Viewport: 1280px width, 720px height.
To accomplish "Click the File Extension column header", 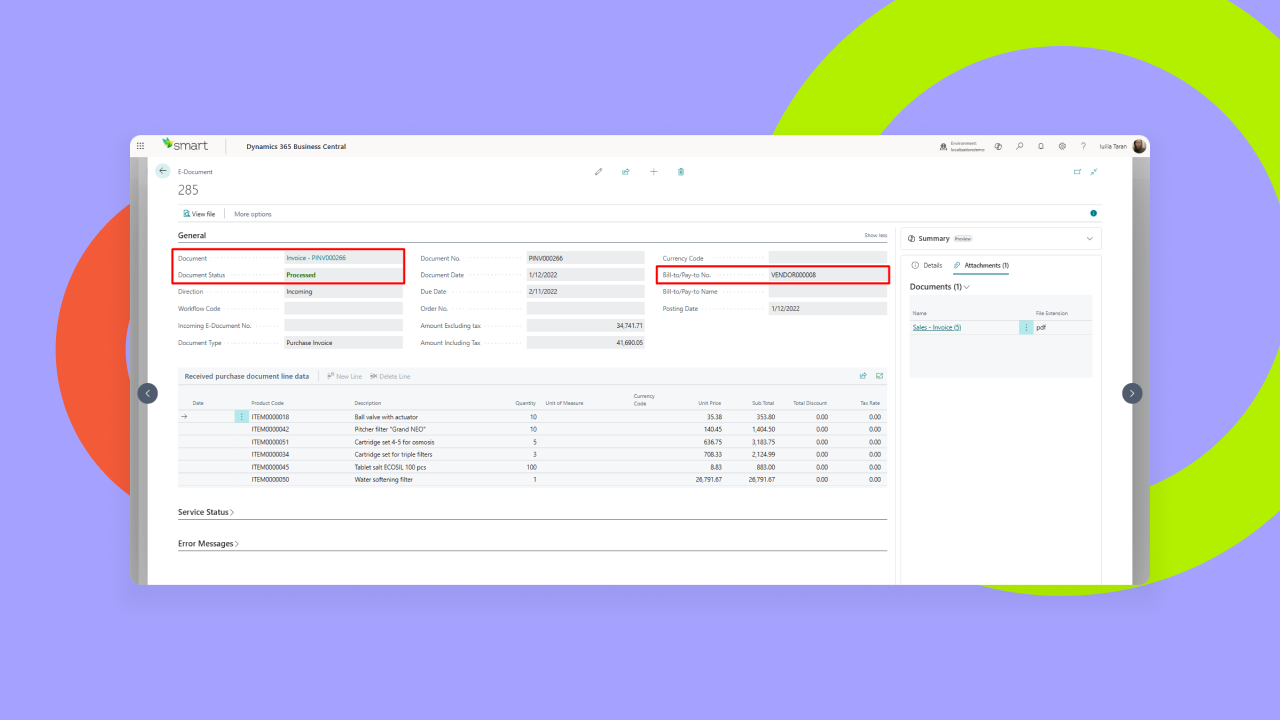I will click(1051, 313).
